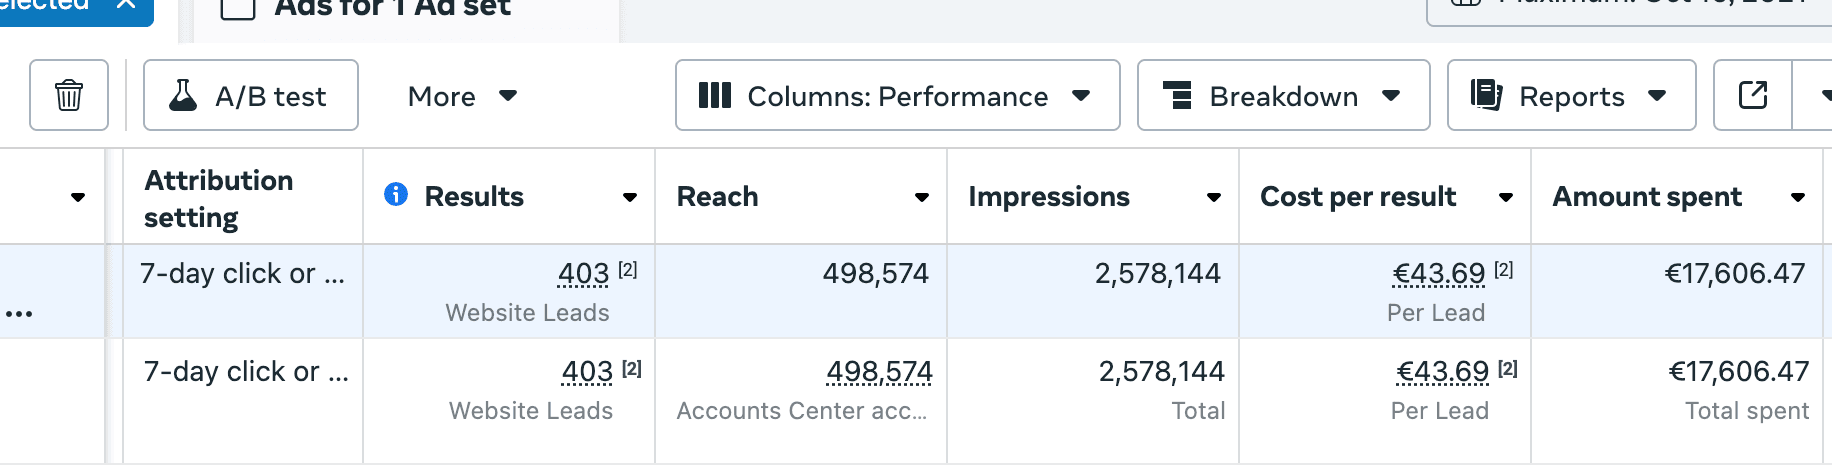Click the export share icon button
The width and height of the screenshot is (1832, 466).
point(1752,96)
